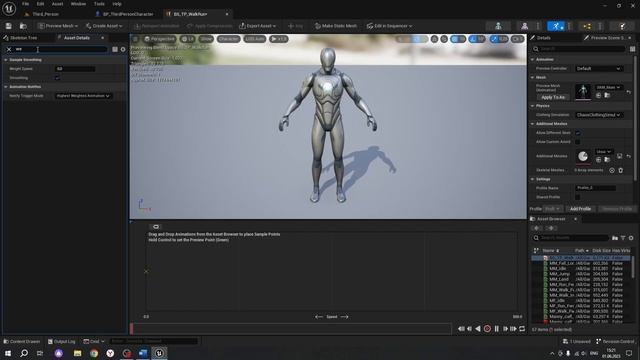This screenshot has width=640, height=360.
Task: Open the Create Asset dropdown
Action: coord(104,26)
